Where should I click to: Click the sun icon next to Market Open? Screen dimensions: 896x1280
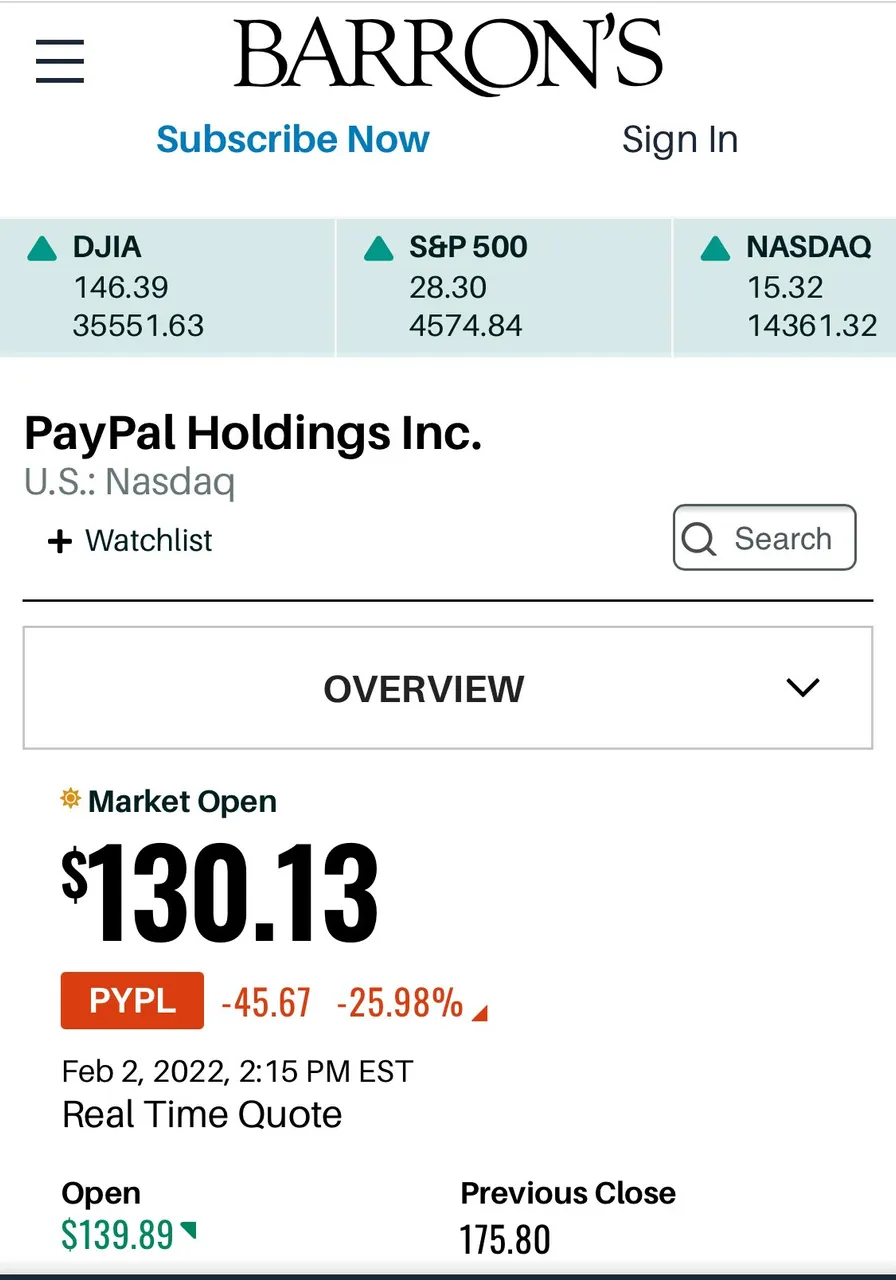70,799
